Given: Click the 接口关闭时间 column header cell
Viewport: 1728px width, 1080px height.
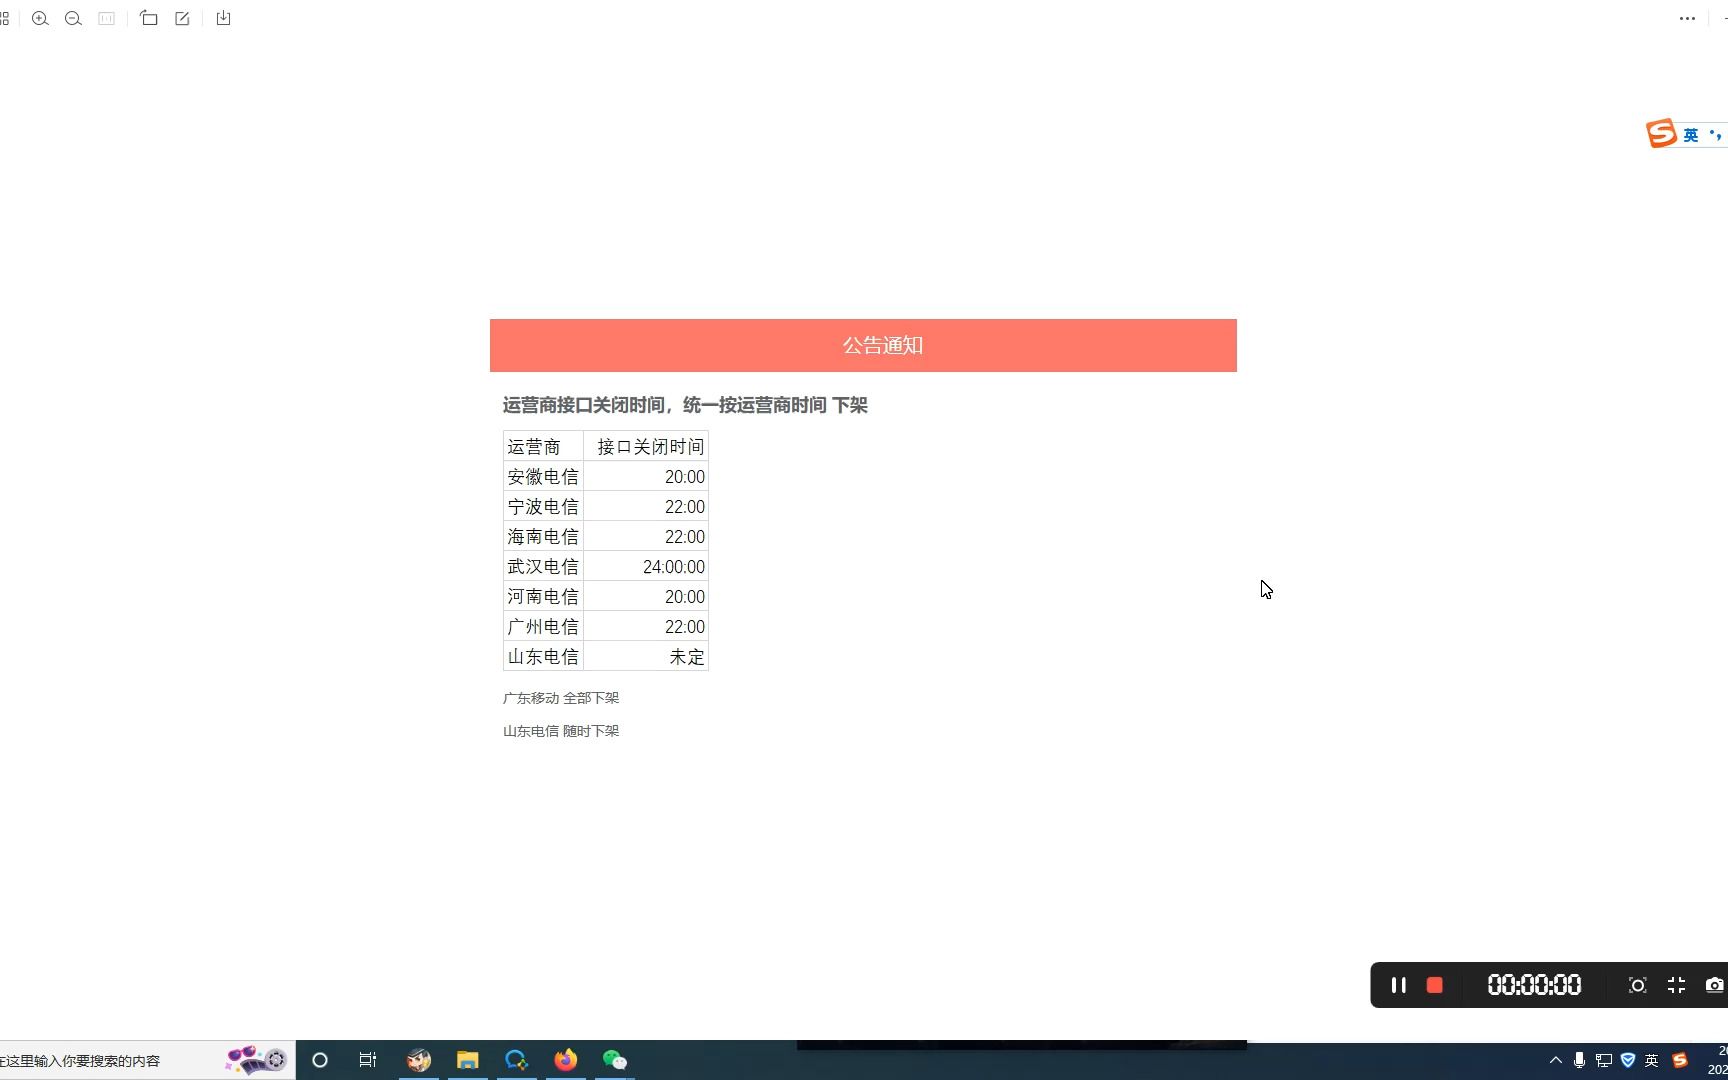Looking at the screenshot, I should tap(646, 446).
